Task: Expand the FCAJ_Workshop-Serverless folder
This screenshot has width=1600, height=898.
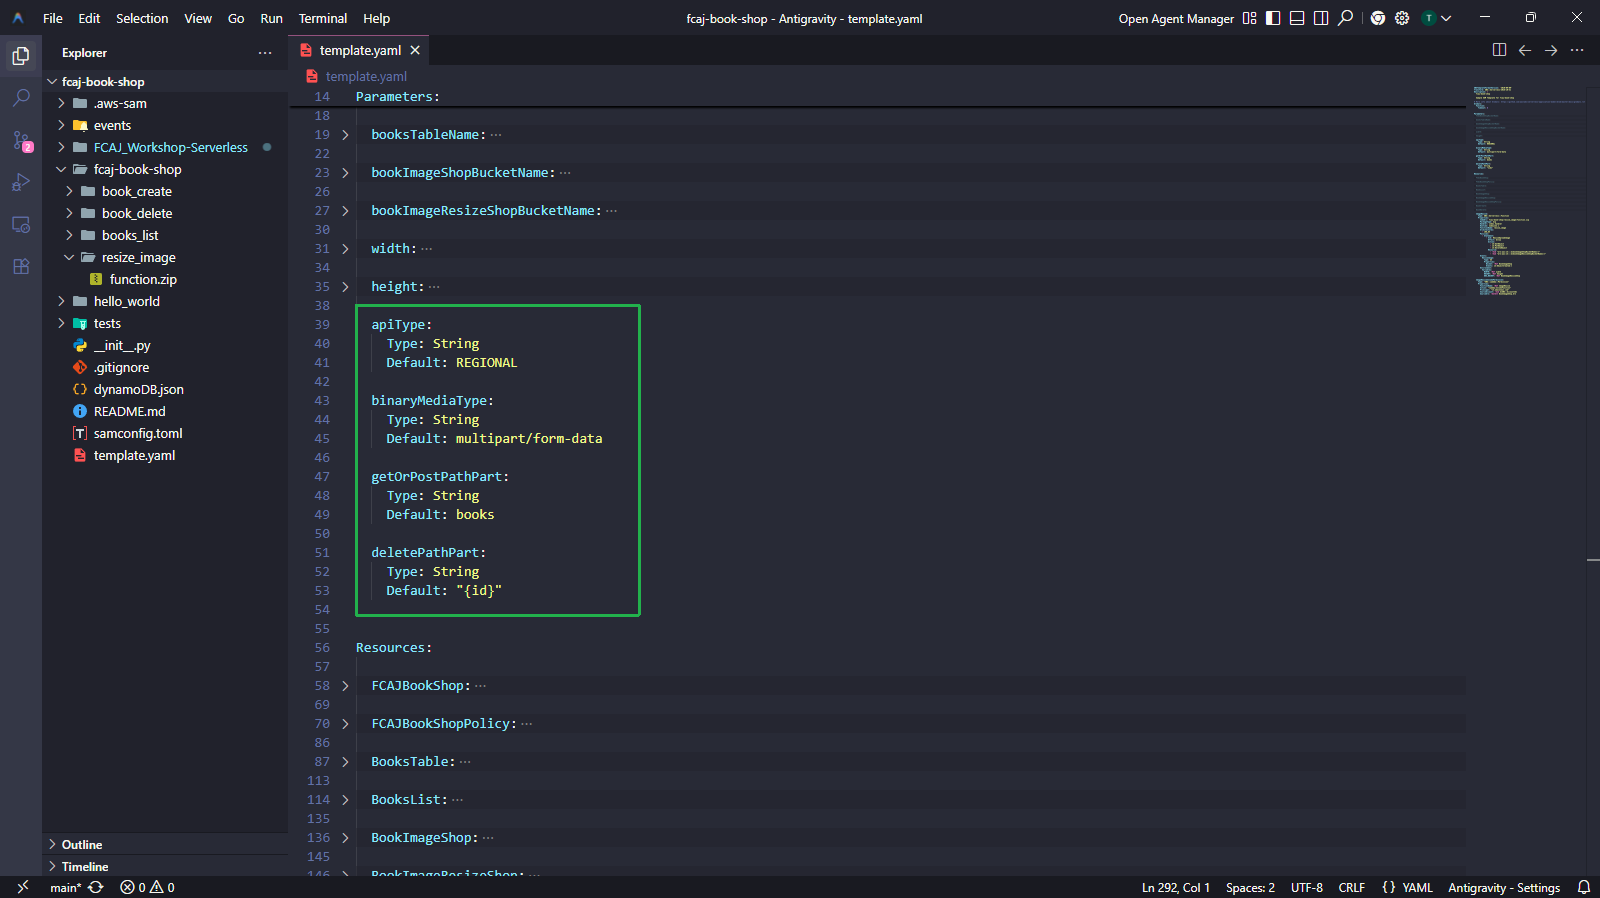Action: click(x=61, y=147)
